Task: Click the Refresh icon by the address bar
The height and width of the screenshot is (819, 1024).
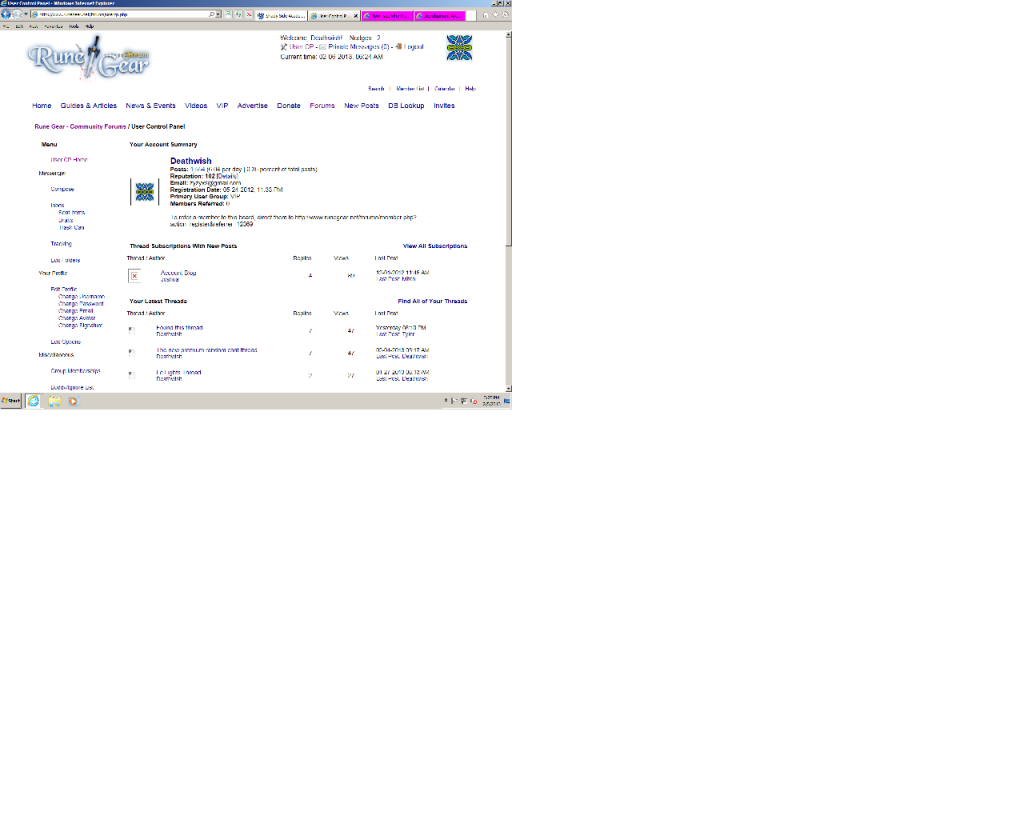Action: 238,15
